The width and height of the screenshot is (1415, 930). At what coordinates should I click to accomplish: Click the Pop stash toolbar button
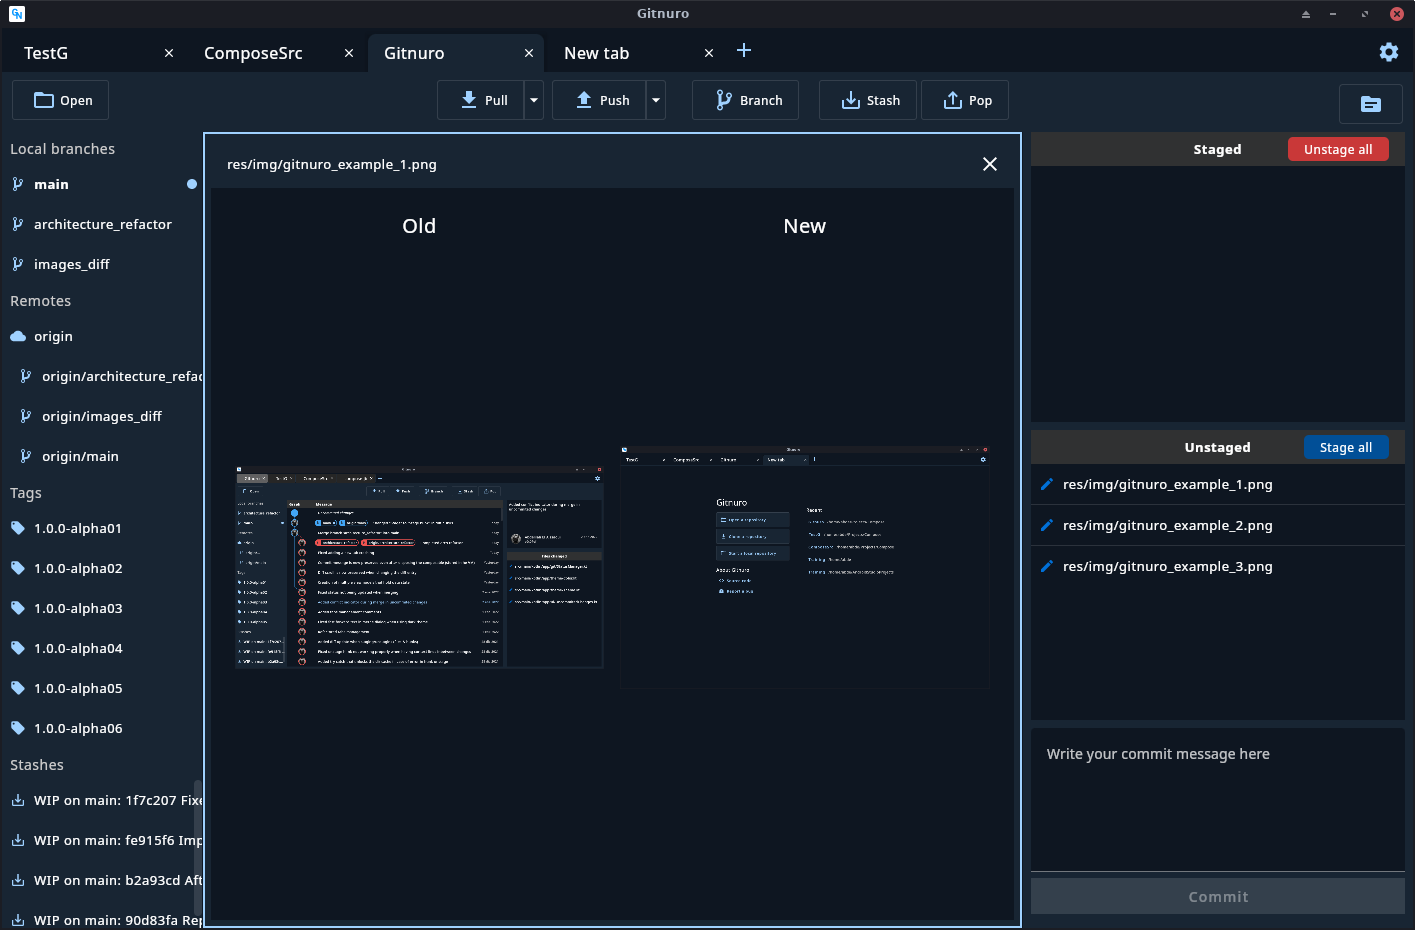[965, 100]
